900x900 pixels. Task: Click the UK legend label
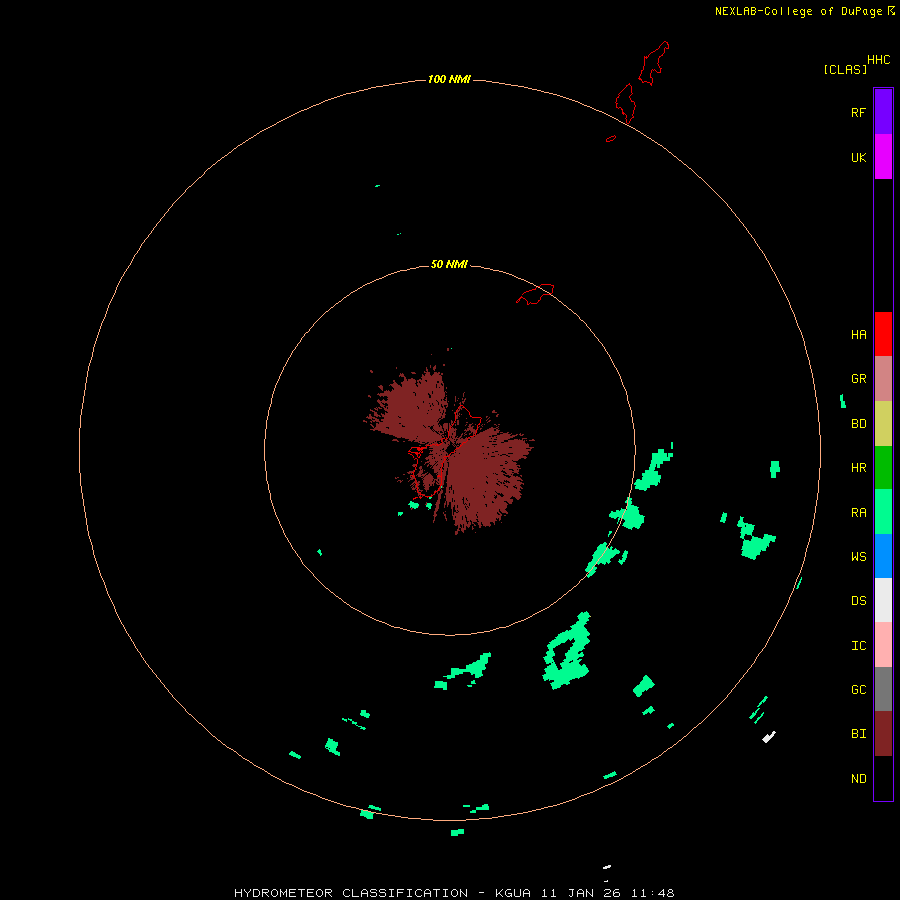tap(858, 157)
